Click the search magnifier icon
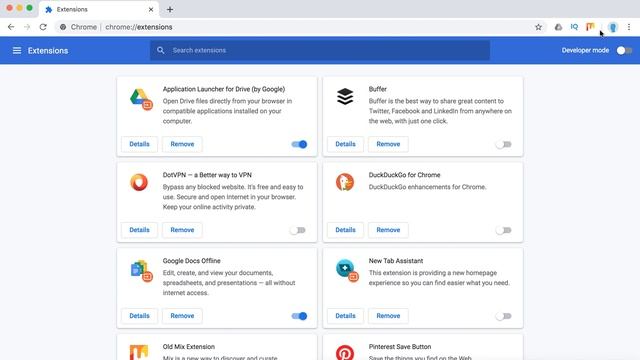 (160, 50)
